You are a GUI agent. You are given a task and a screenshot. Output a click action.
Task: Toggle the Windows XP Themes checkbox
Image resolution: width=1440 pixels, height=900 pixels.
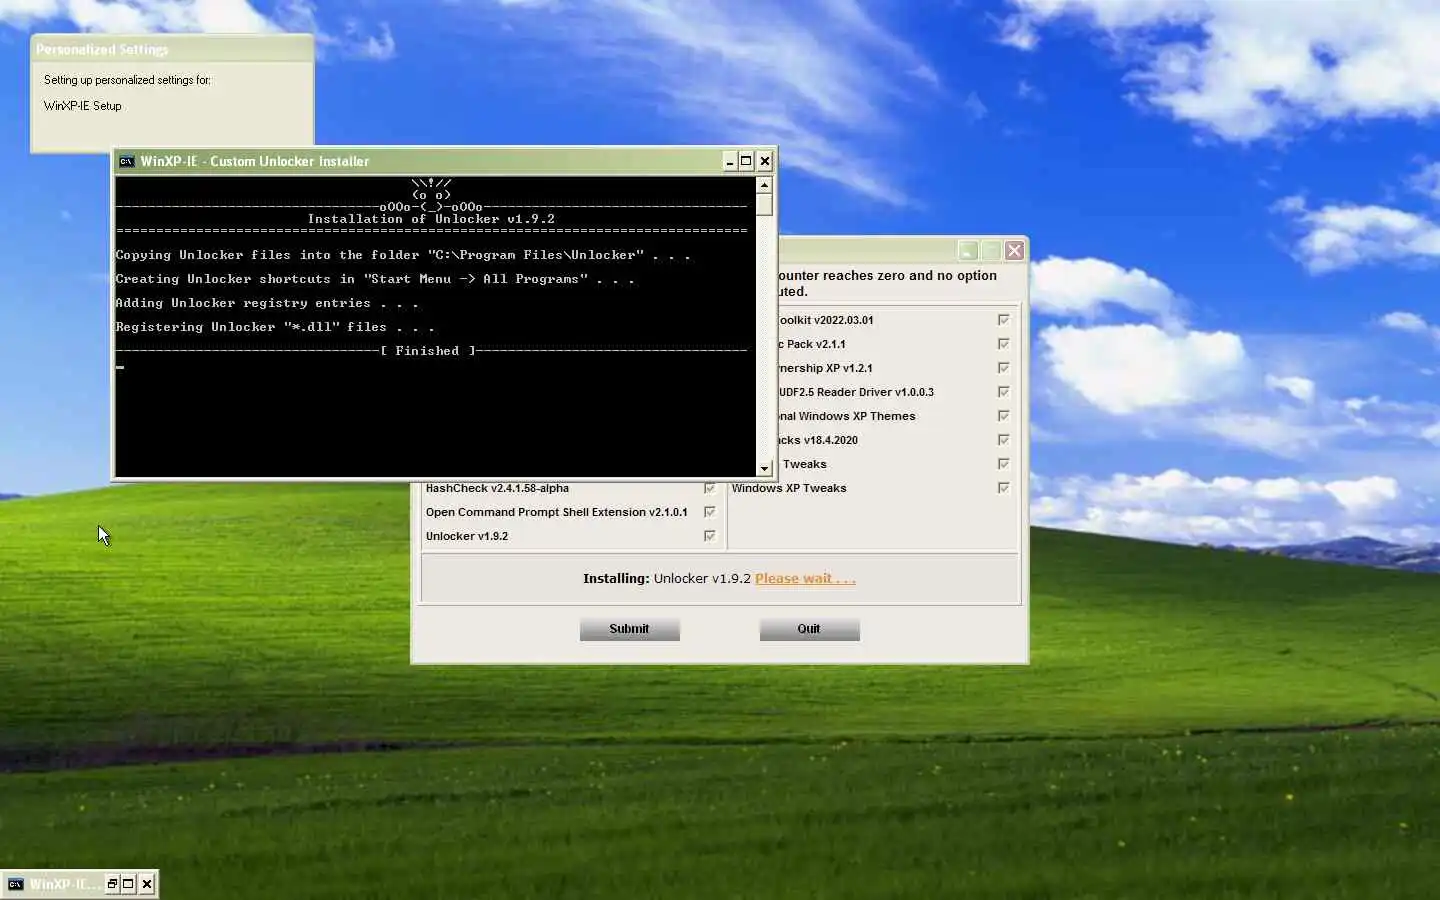(x=1004, y=416)
